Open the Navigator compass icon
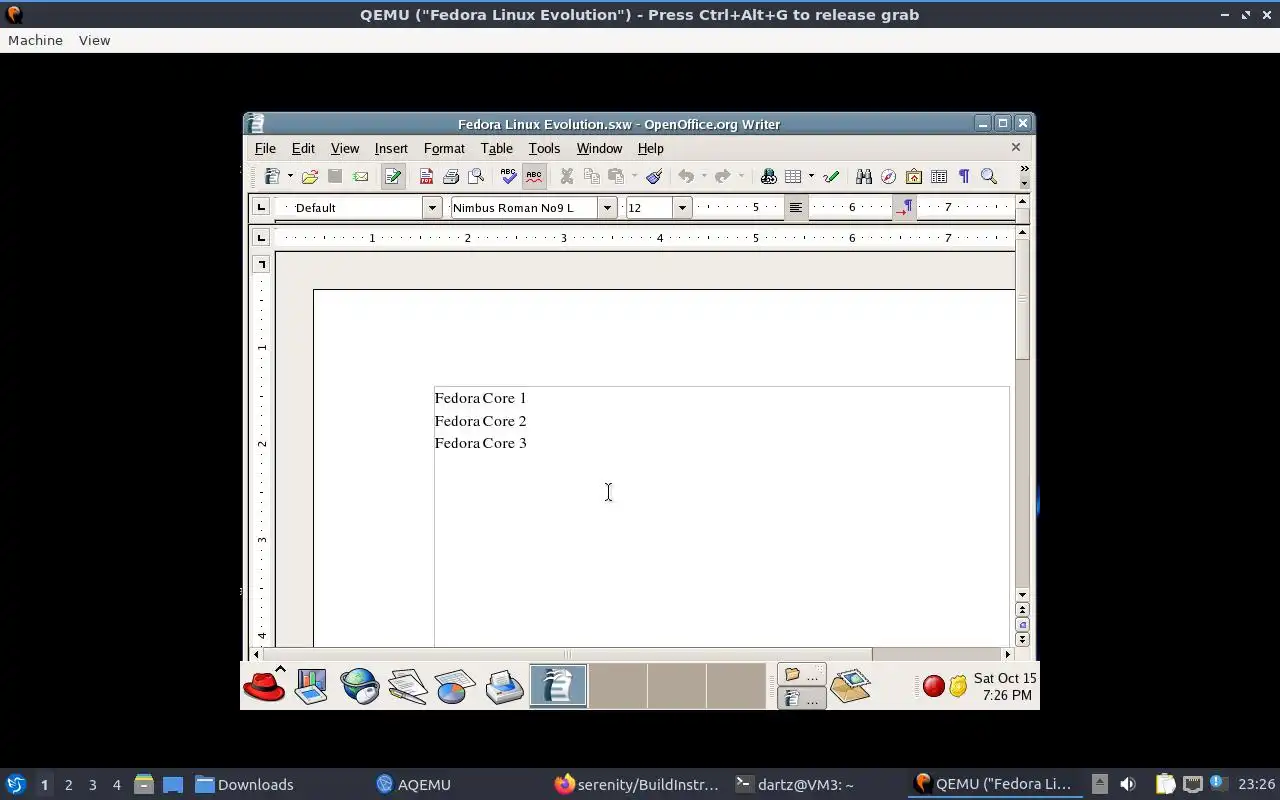The height and width of the screenshot is (800, 1280). [x=888, y=177]
